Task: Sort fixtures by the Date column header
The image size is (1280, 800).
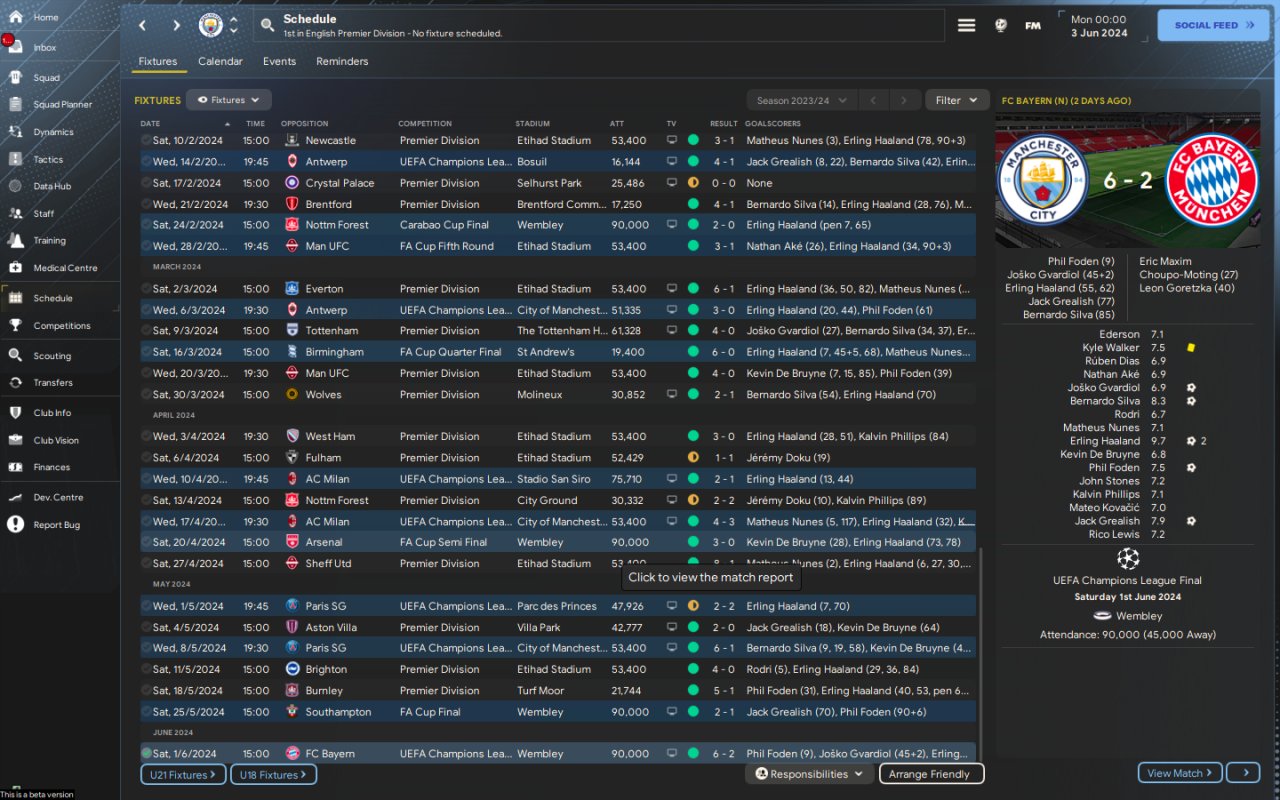Action: pyautogui.click(x=149, y=124)
